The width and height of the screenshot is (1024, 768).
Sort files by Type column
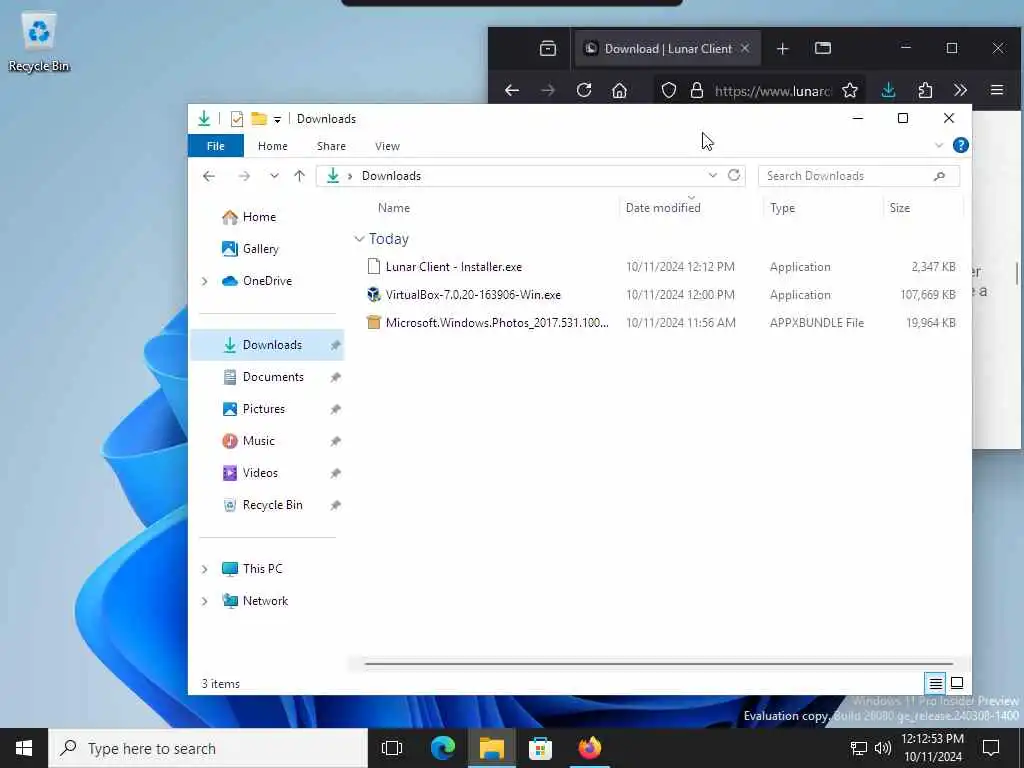tap(782, 208)
